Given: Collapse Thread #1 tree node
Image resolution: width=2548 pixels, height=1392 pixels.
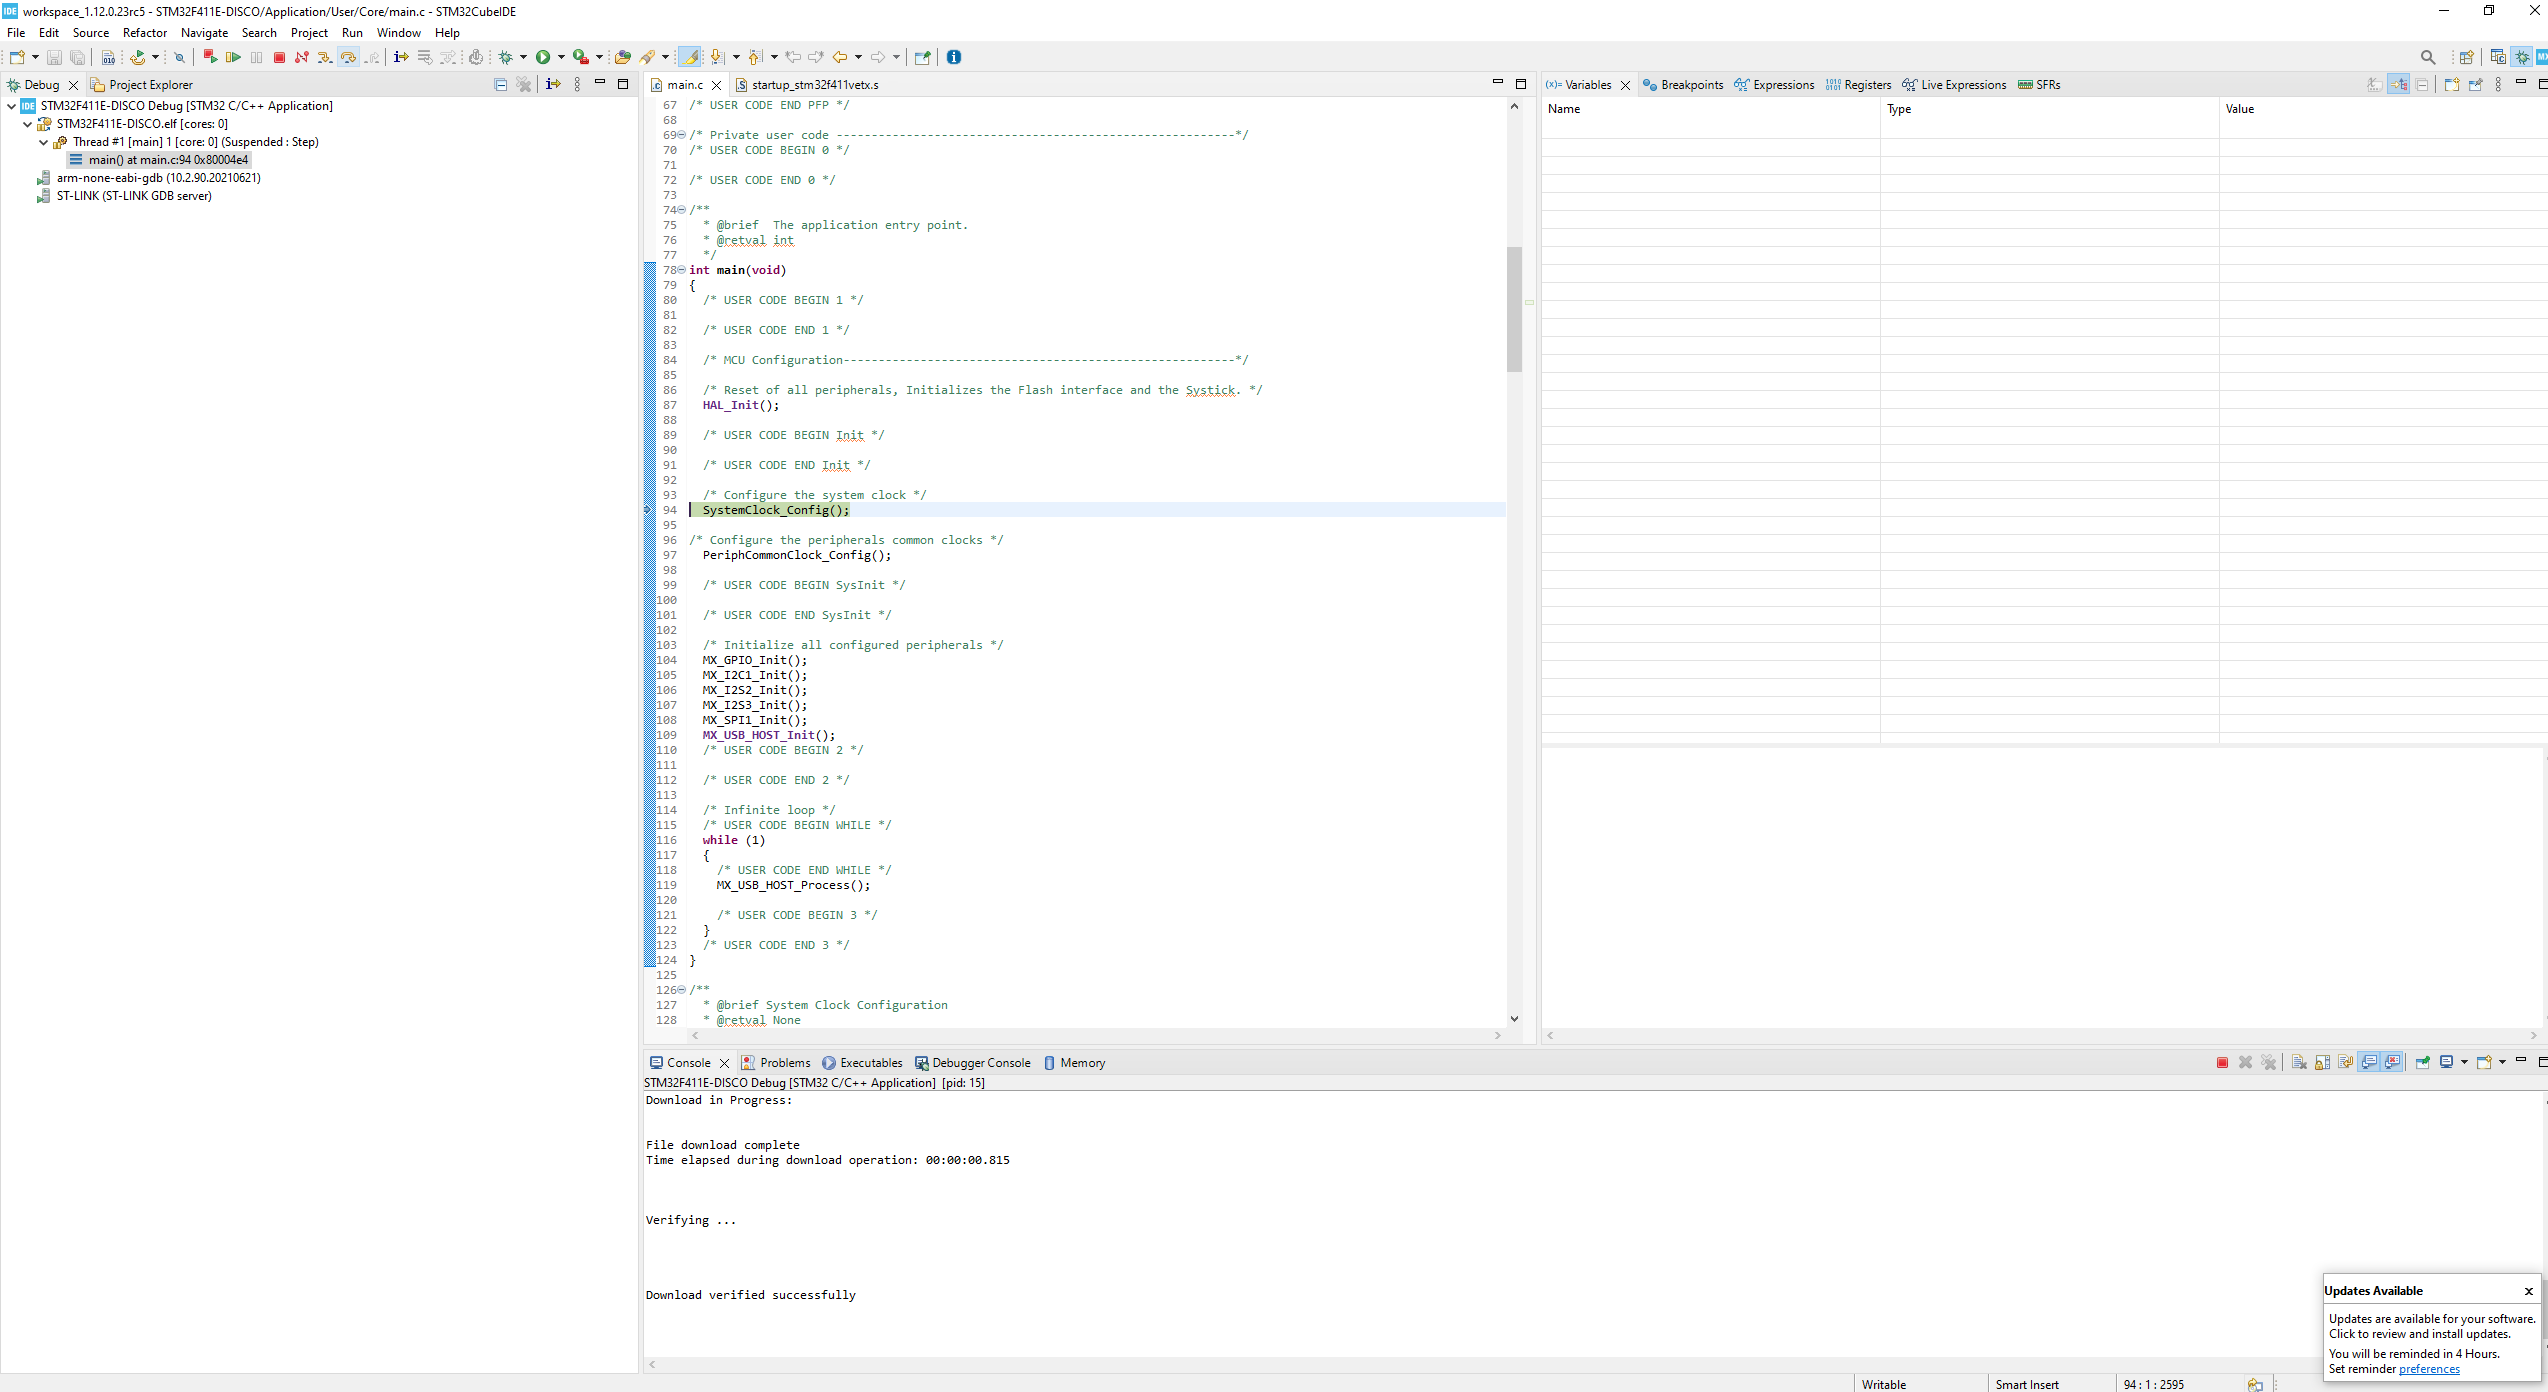Looking at the screenshot, I should coord(43,142).
